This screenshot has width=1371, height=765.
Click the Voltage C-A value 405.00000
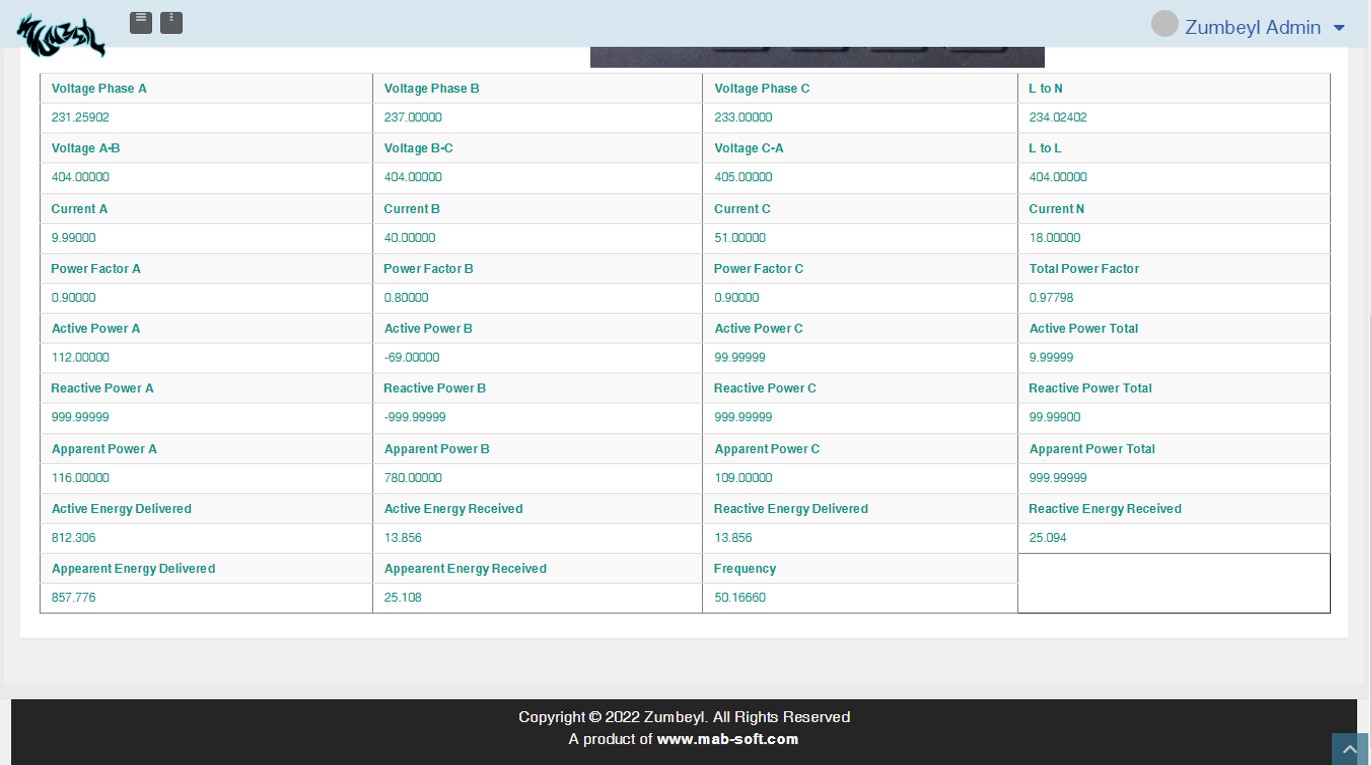[x=743, y=177]
